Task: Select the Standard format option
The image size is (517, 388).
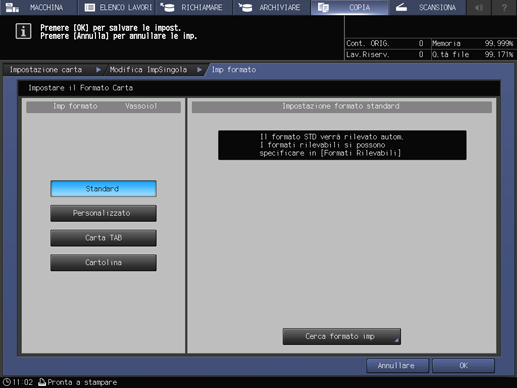Action: pyautogui.click(x=103, y=189)
